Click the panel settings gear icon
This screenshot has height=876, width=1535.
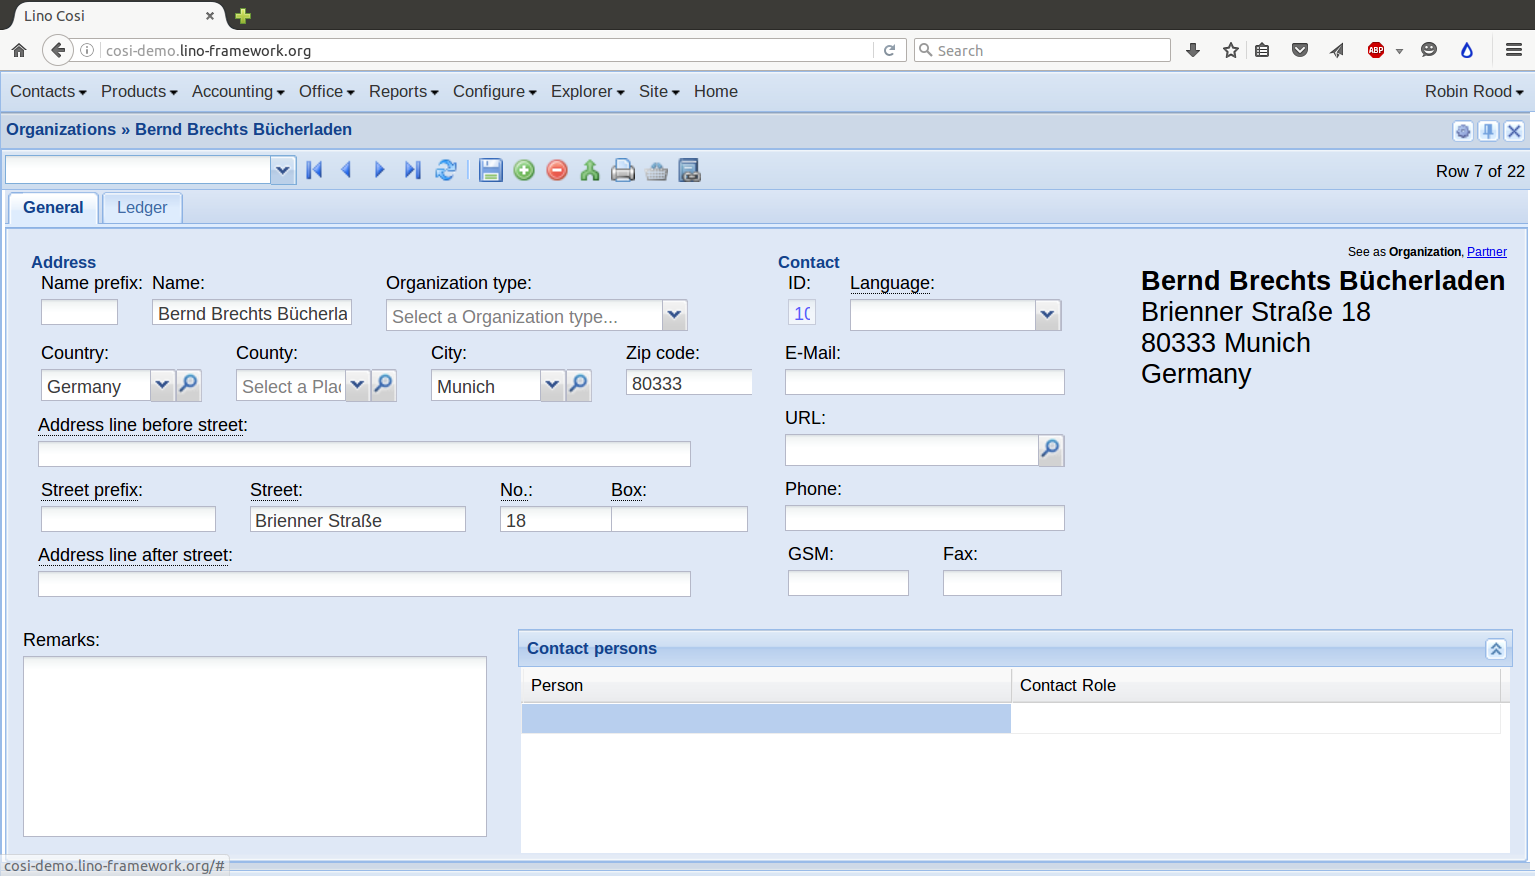pos(1463,131)
